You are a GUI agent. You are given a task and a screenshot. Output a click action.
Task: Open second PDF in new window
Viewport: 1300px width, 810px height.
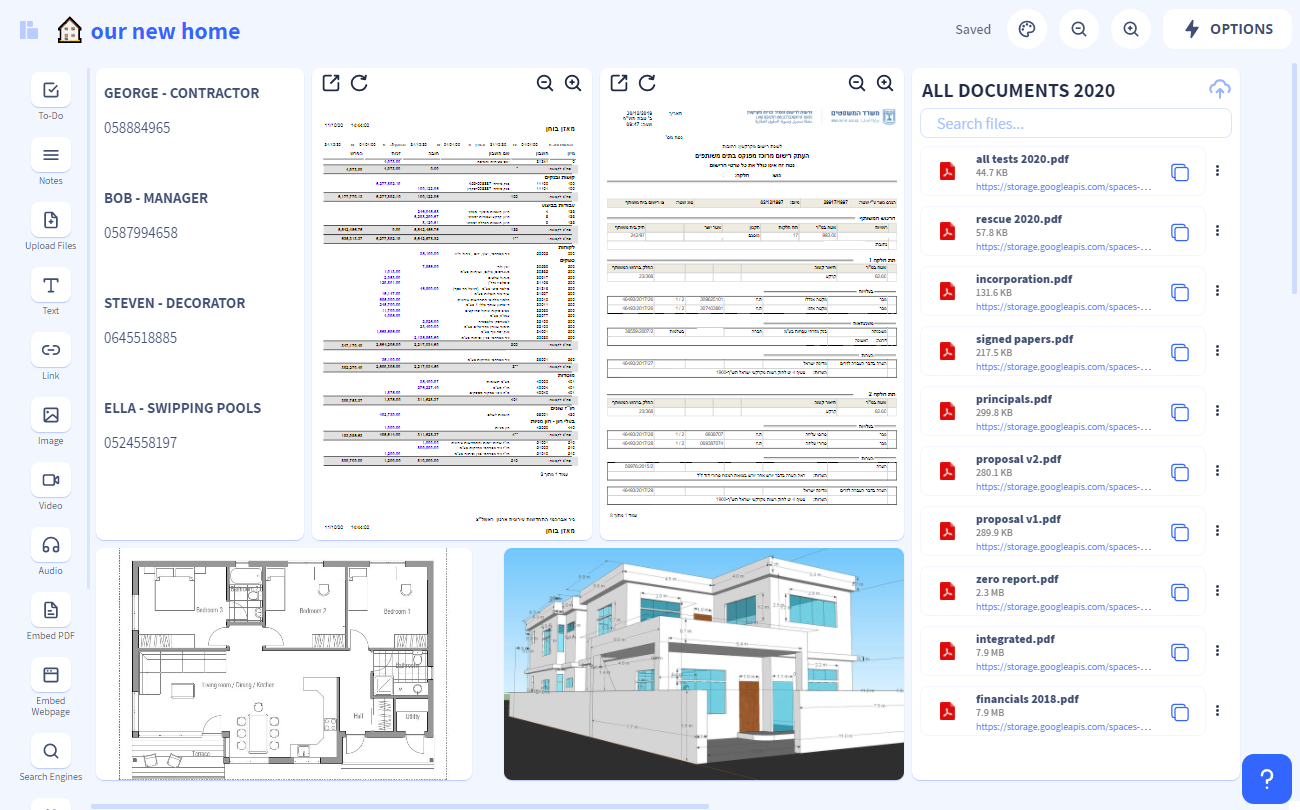[619, 83]
